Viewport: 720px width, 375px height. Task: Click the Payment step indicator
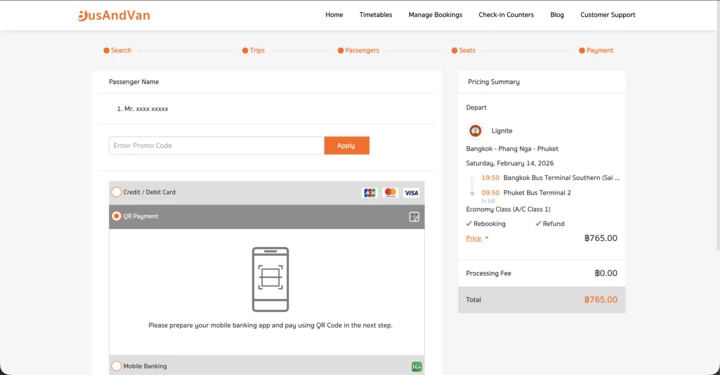click(596, 50)
